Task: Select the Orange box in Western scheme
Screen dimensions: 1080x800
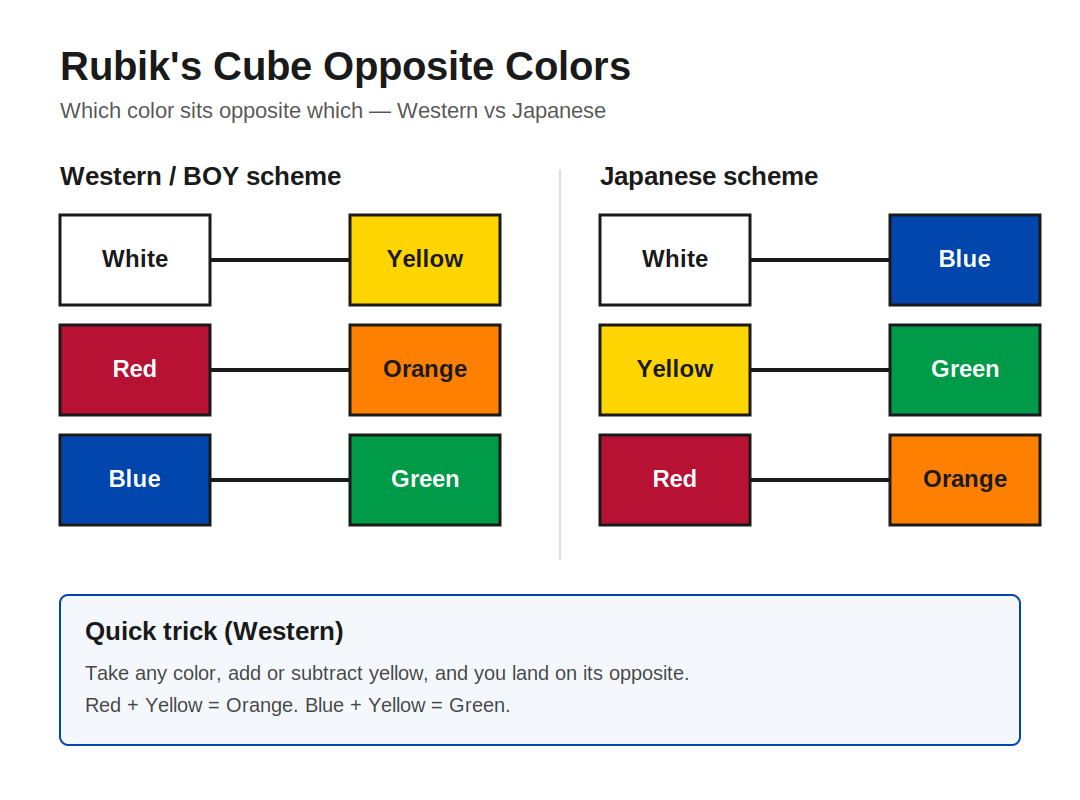Action: (x=425, y=370)
